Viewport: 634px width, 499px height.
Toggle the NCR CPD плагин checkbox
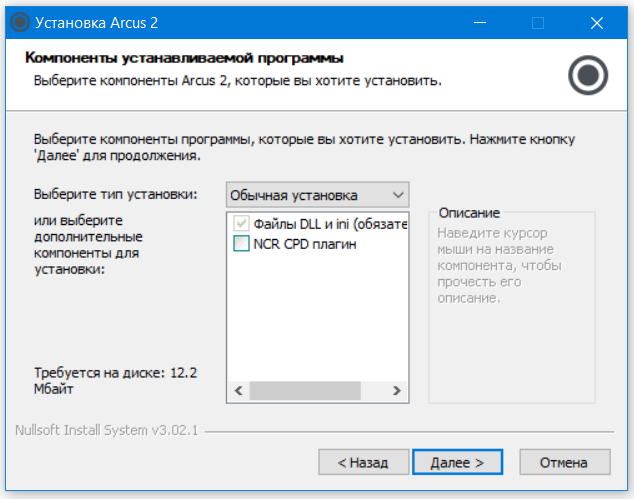[241, 243]
